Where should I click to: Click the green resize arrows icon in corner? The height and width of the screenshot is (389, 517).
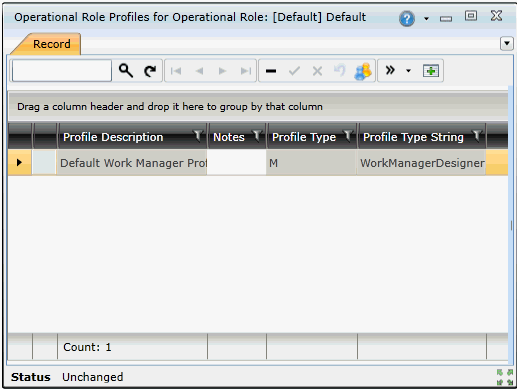505,377
